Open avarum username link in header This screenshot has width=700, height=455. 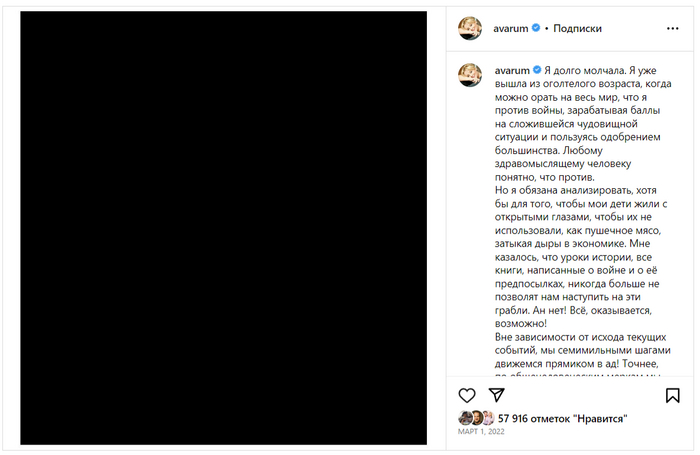click(x=510, y=29)
